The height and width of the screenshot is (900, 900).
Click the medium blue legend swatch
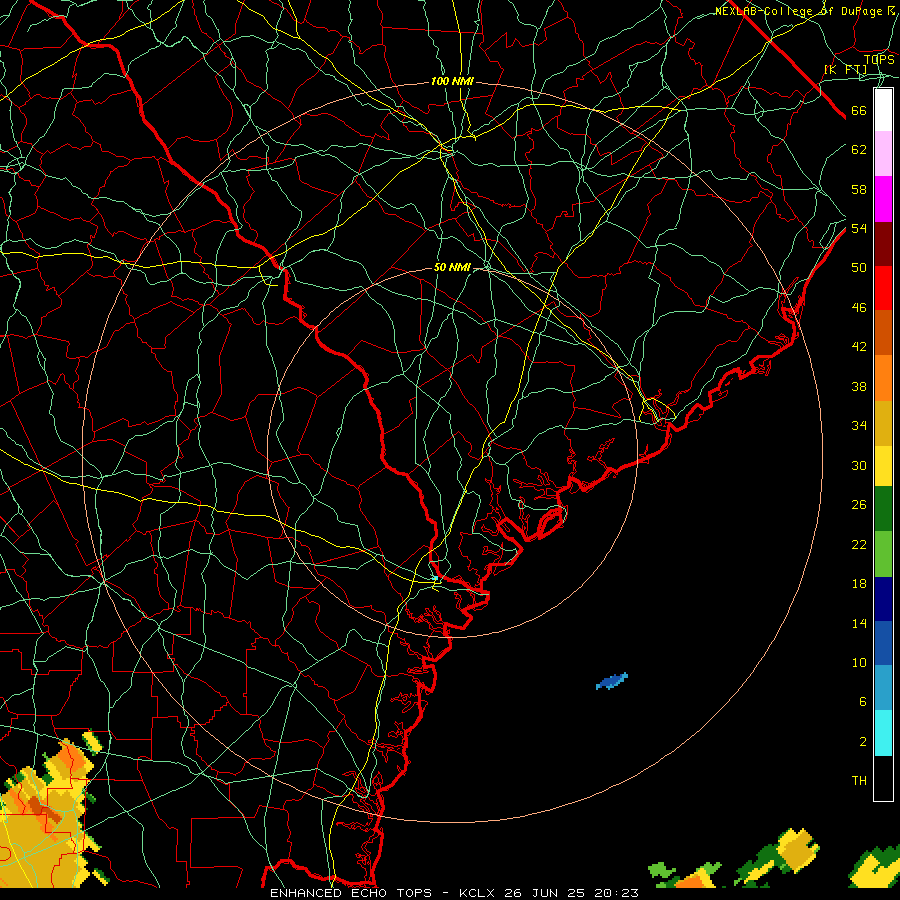pos(883,643)
